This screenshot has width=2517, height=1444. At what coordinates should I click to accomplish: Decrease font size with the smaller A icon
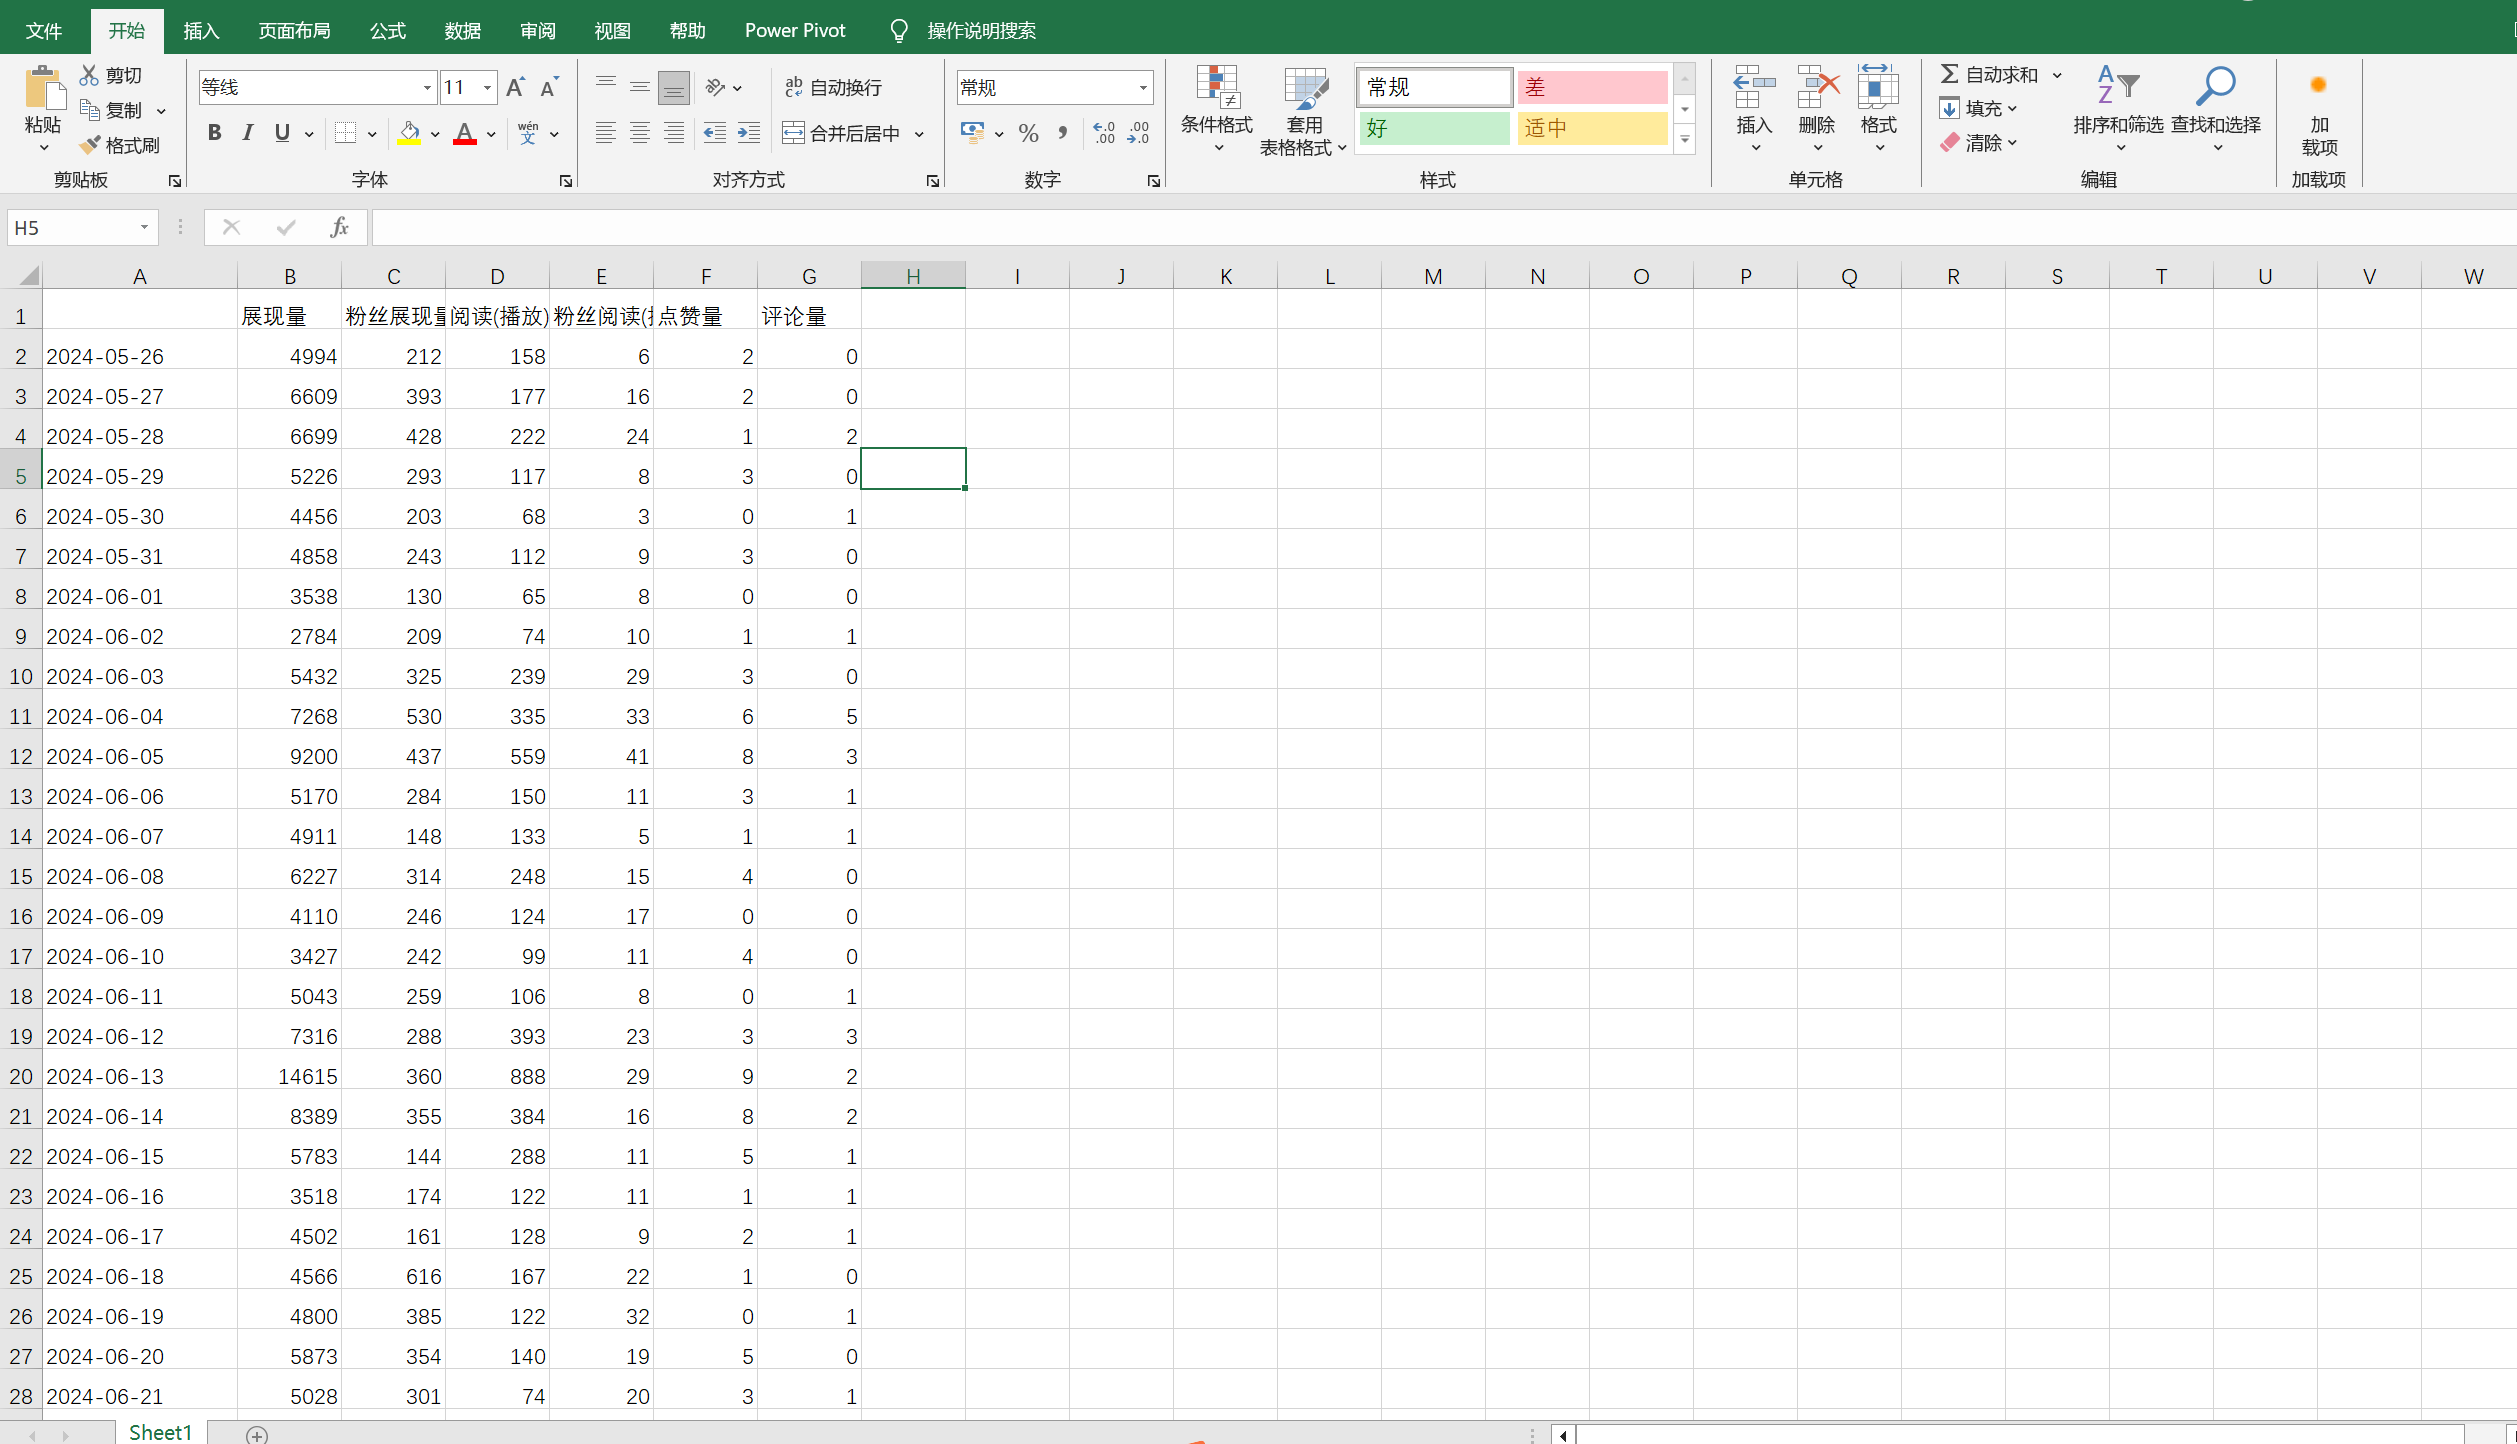point(549,88)
